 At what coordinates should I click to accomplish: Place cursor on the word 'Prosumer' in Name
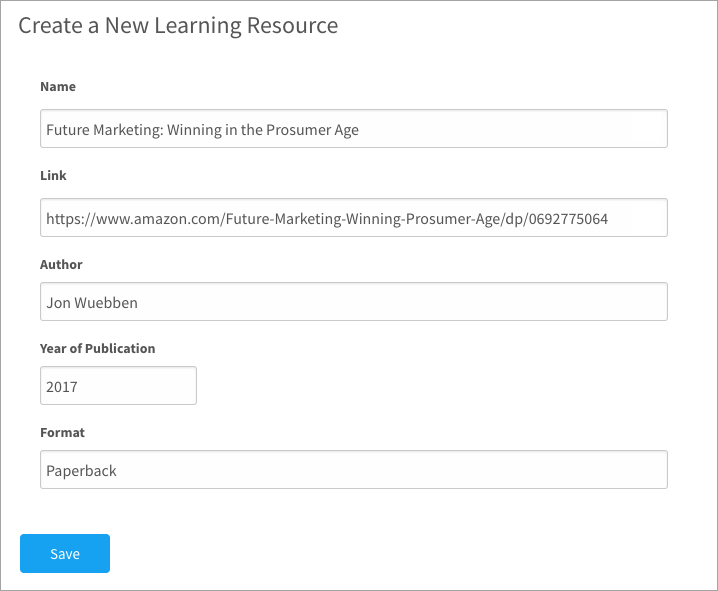[298, 130]
